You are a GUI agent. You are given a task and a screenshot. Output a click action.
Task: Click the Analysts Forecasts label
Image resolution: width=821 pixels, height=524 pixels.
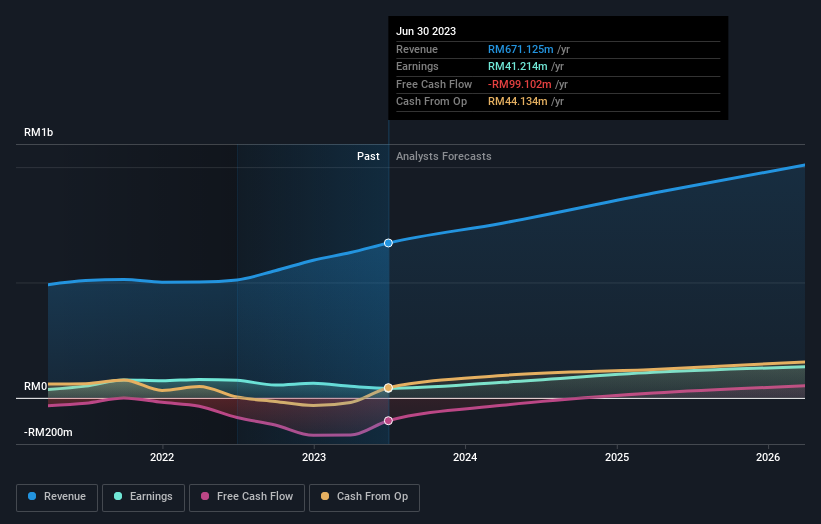coord(443,156)
